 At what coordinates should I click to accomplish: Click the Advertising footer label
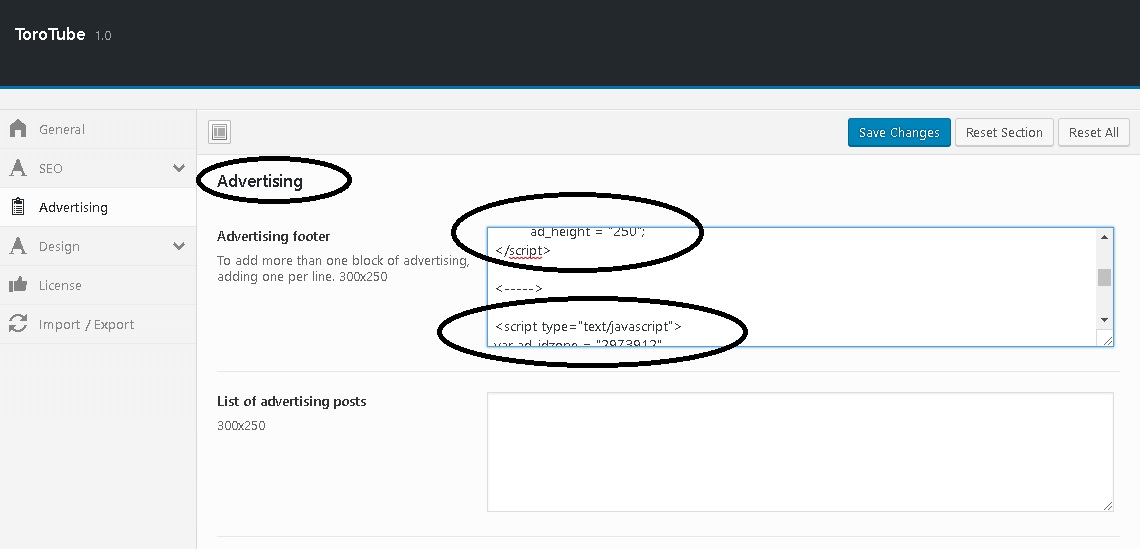click(273, 236)
